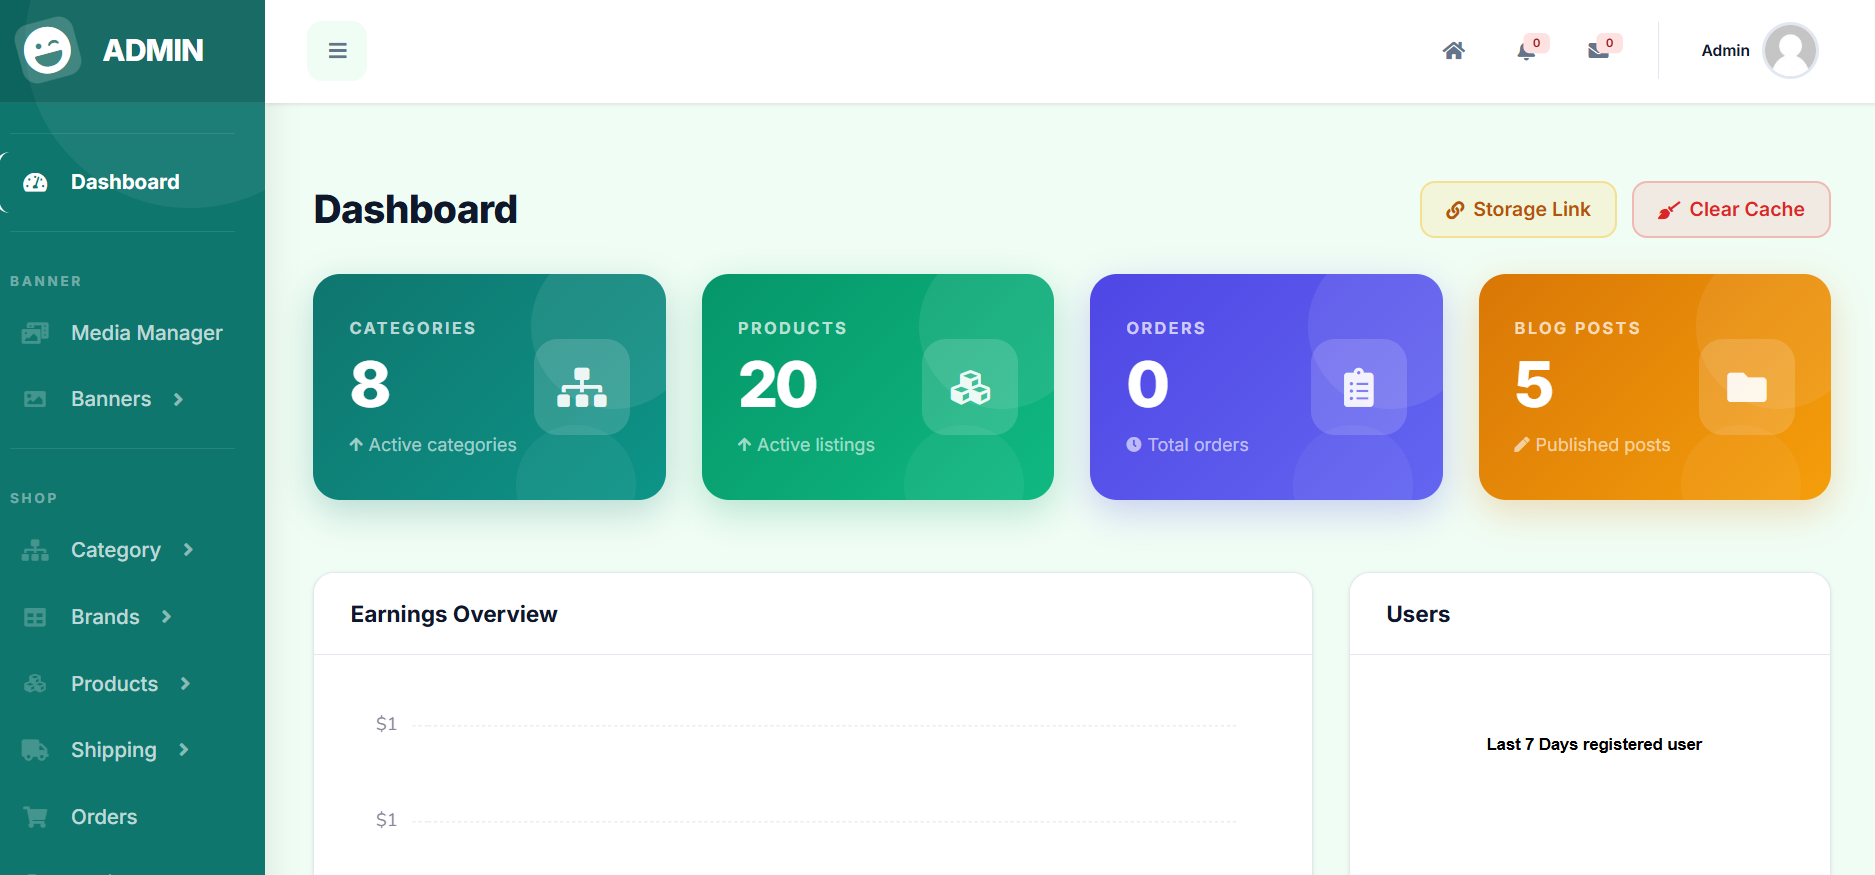Image resolution: width=1875 pixels, height=875 pixels.
Task: Expand the Shipping submenu chevron
Action: (x=183, y=750)
